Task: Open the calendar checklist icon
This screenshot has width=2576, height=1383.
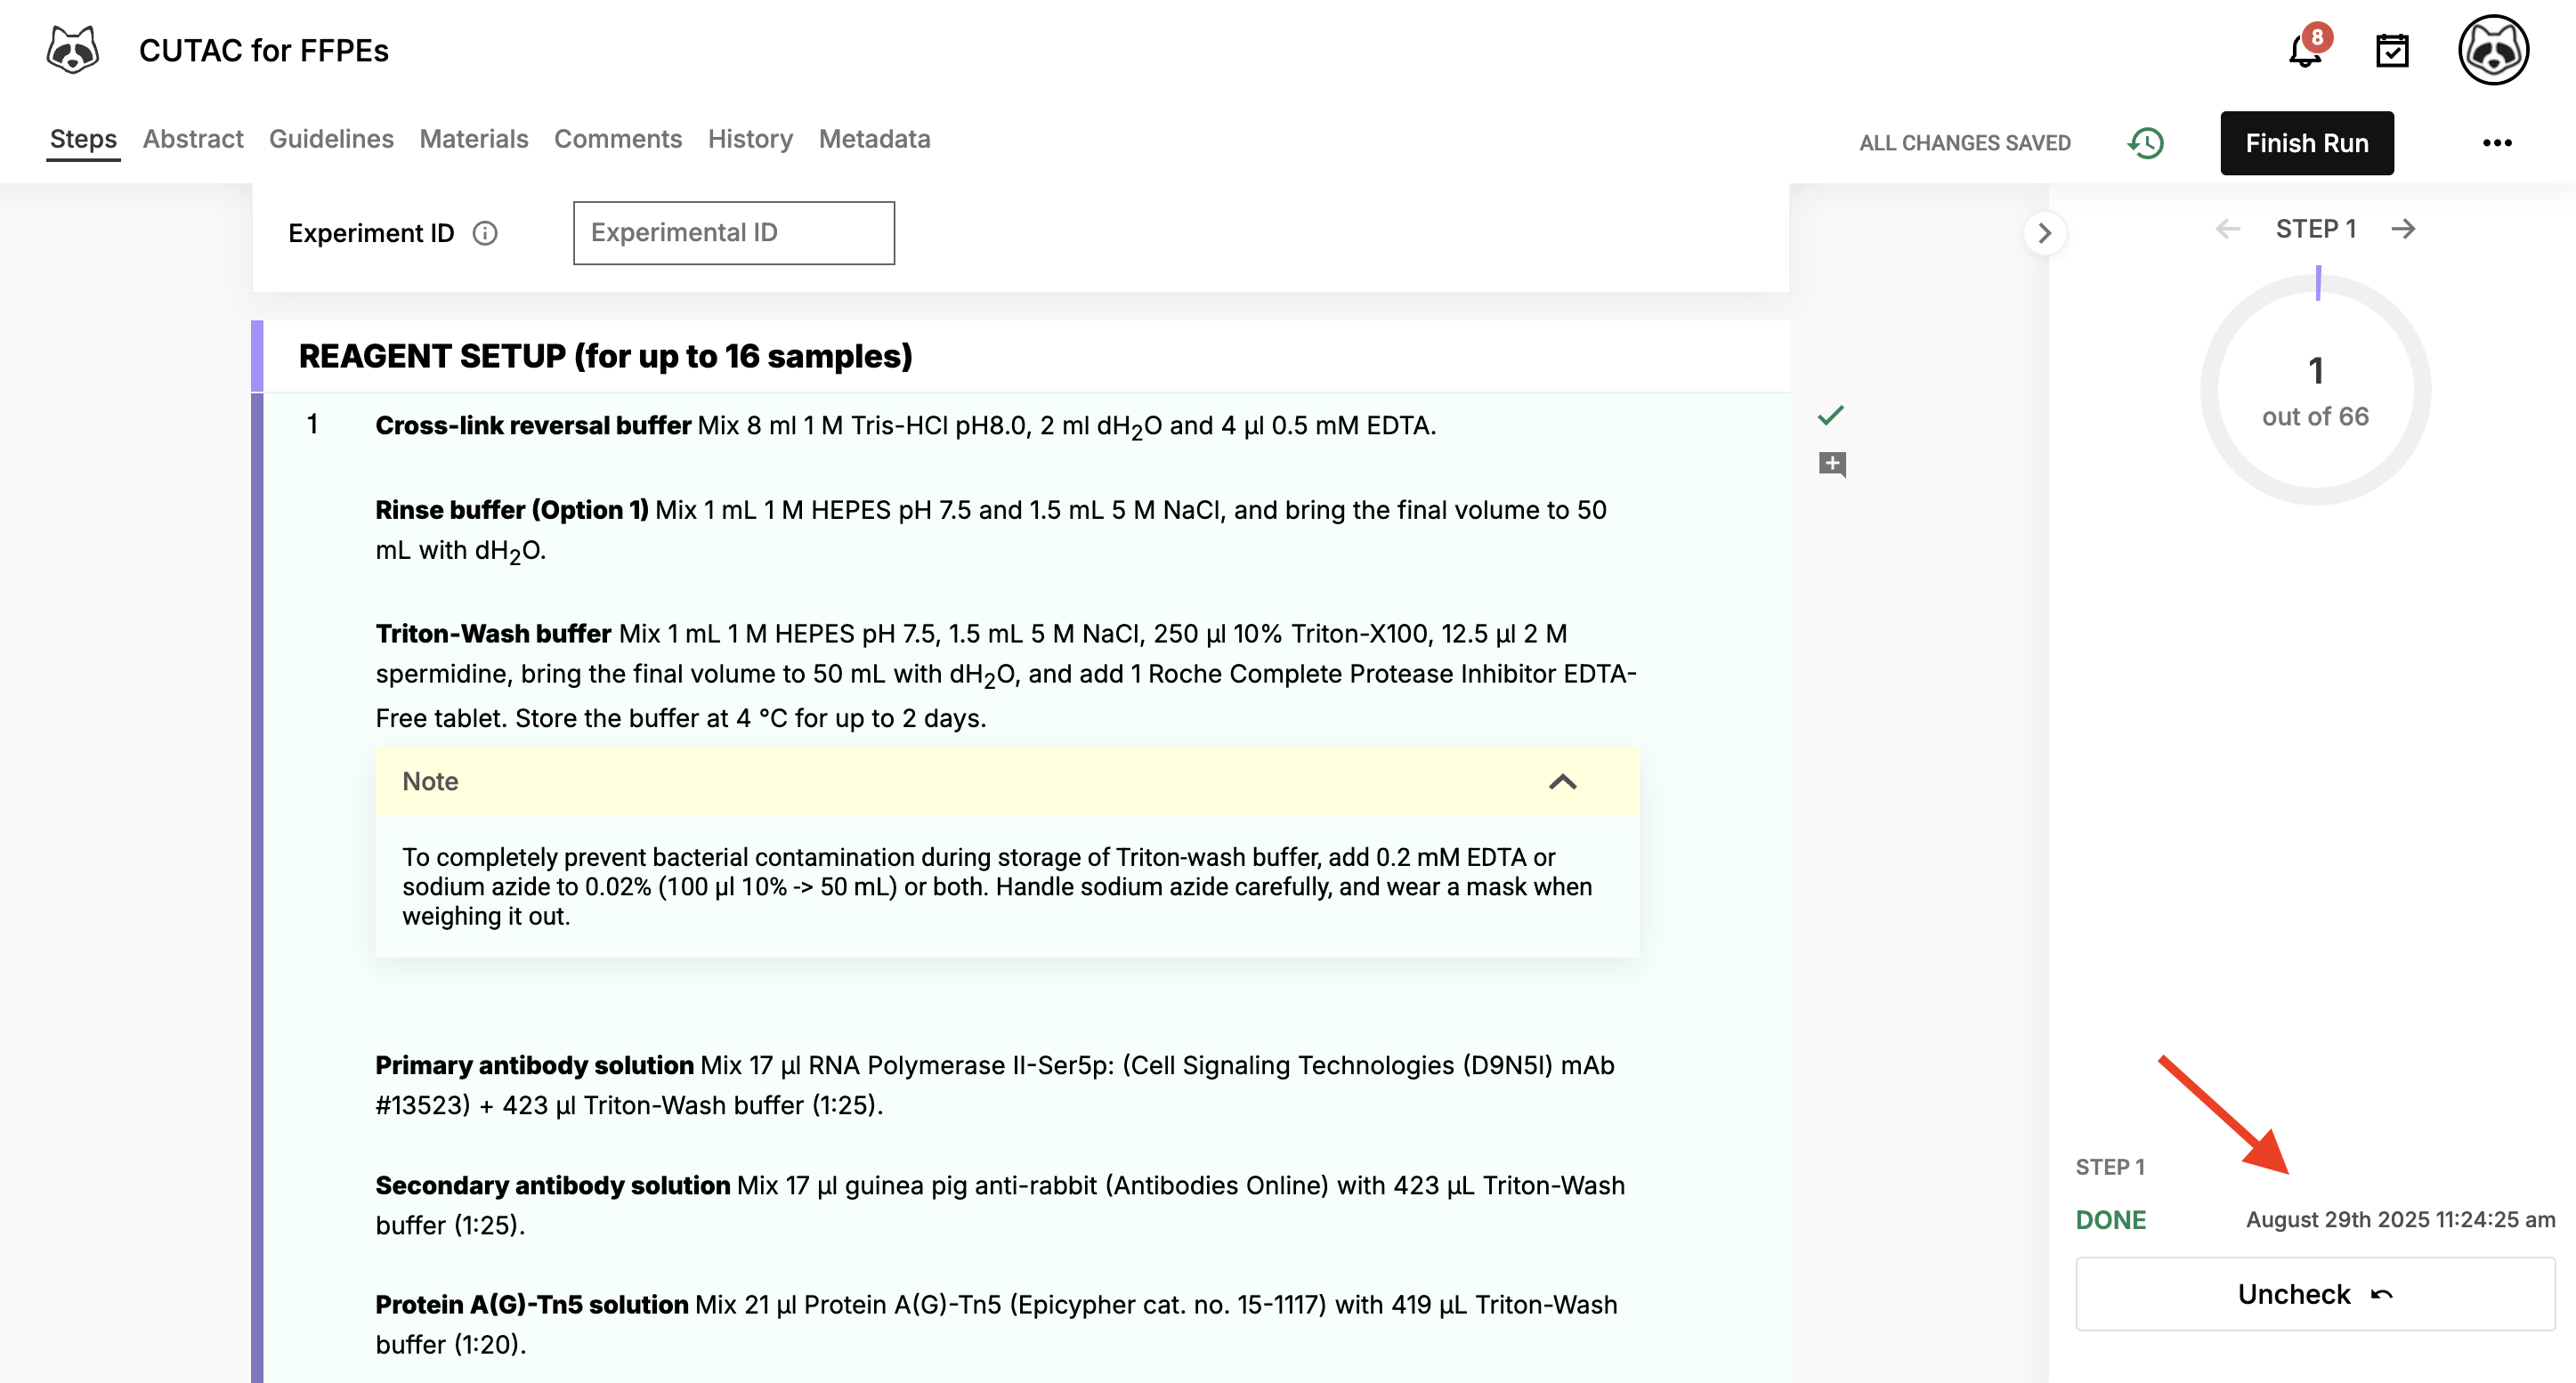Action: pyautogui.click(x=2391, y=50)
